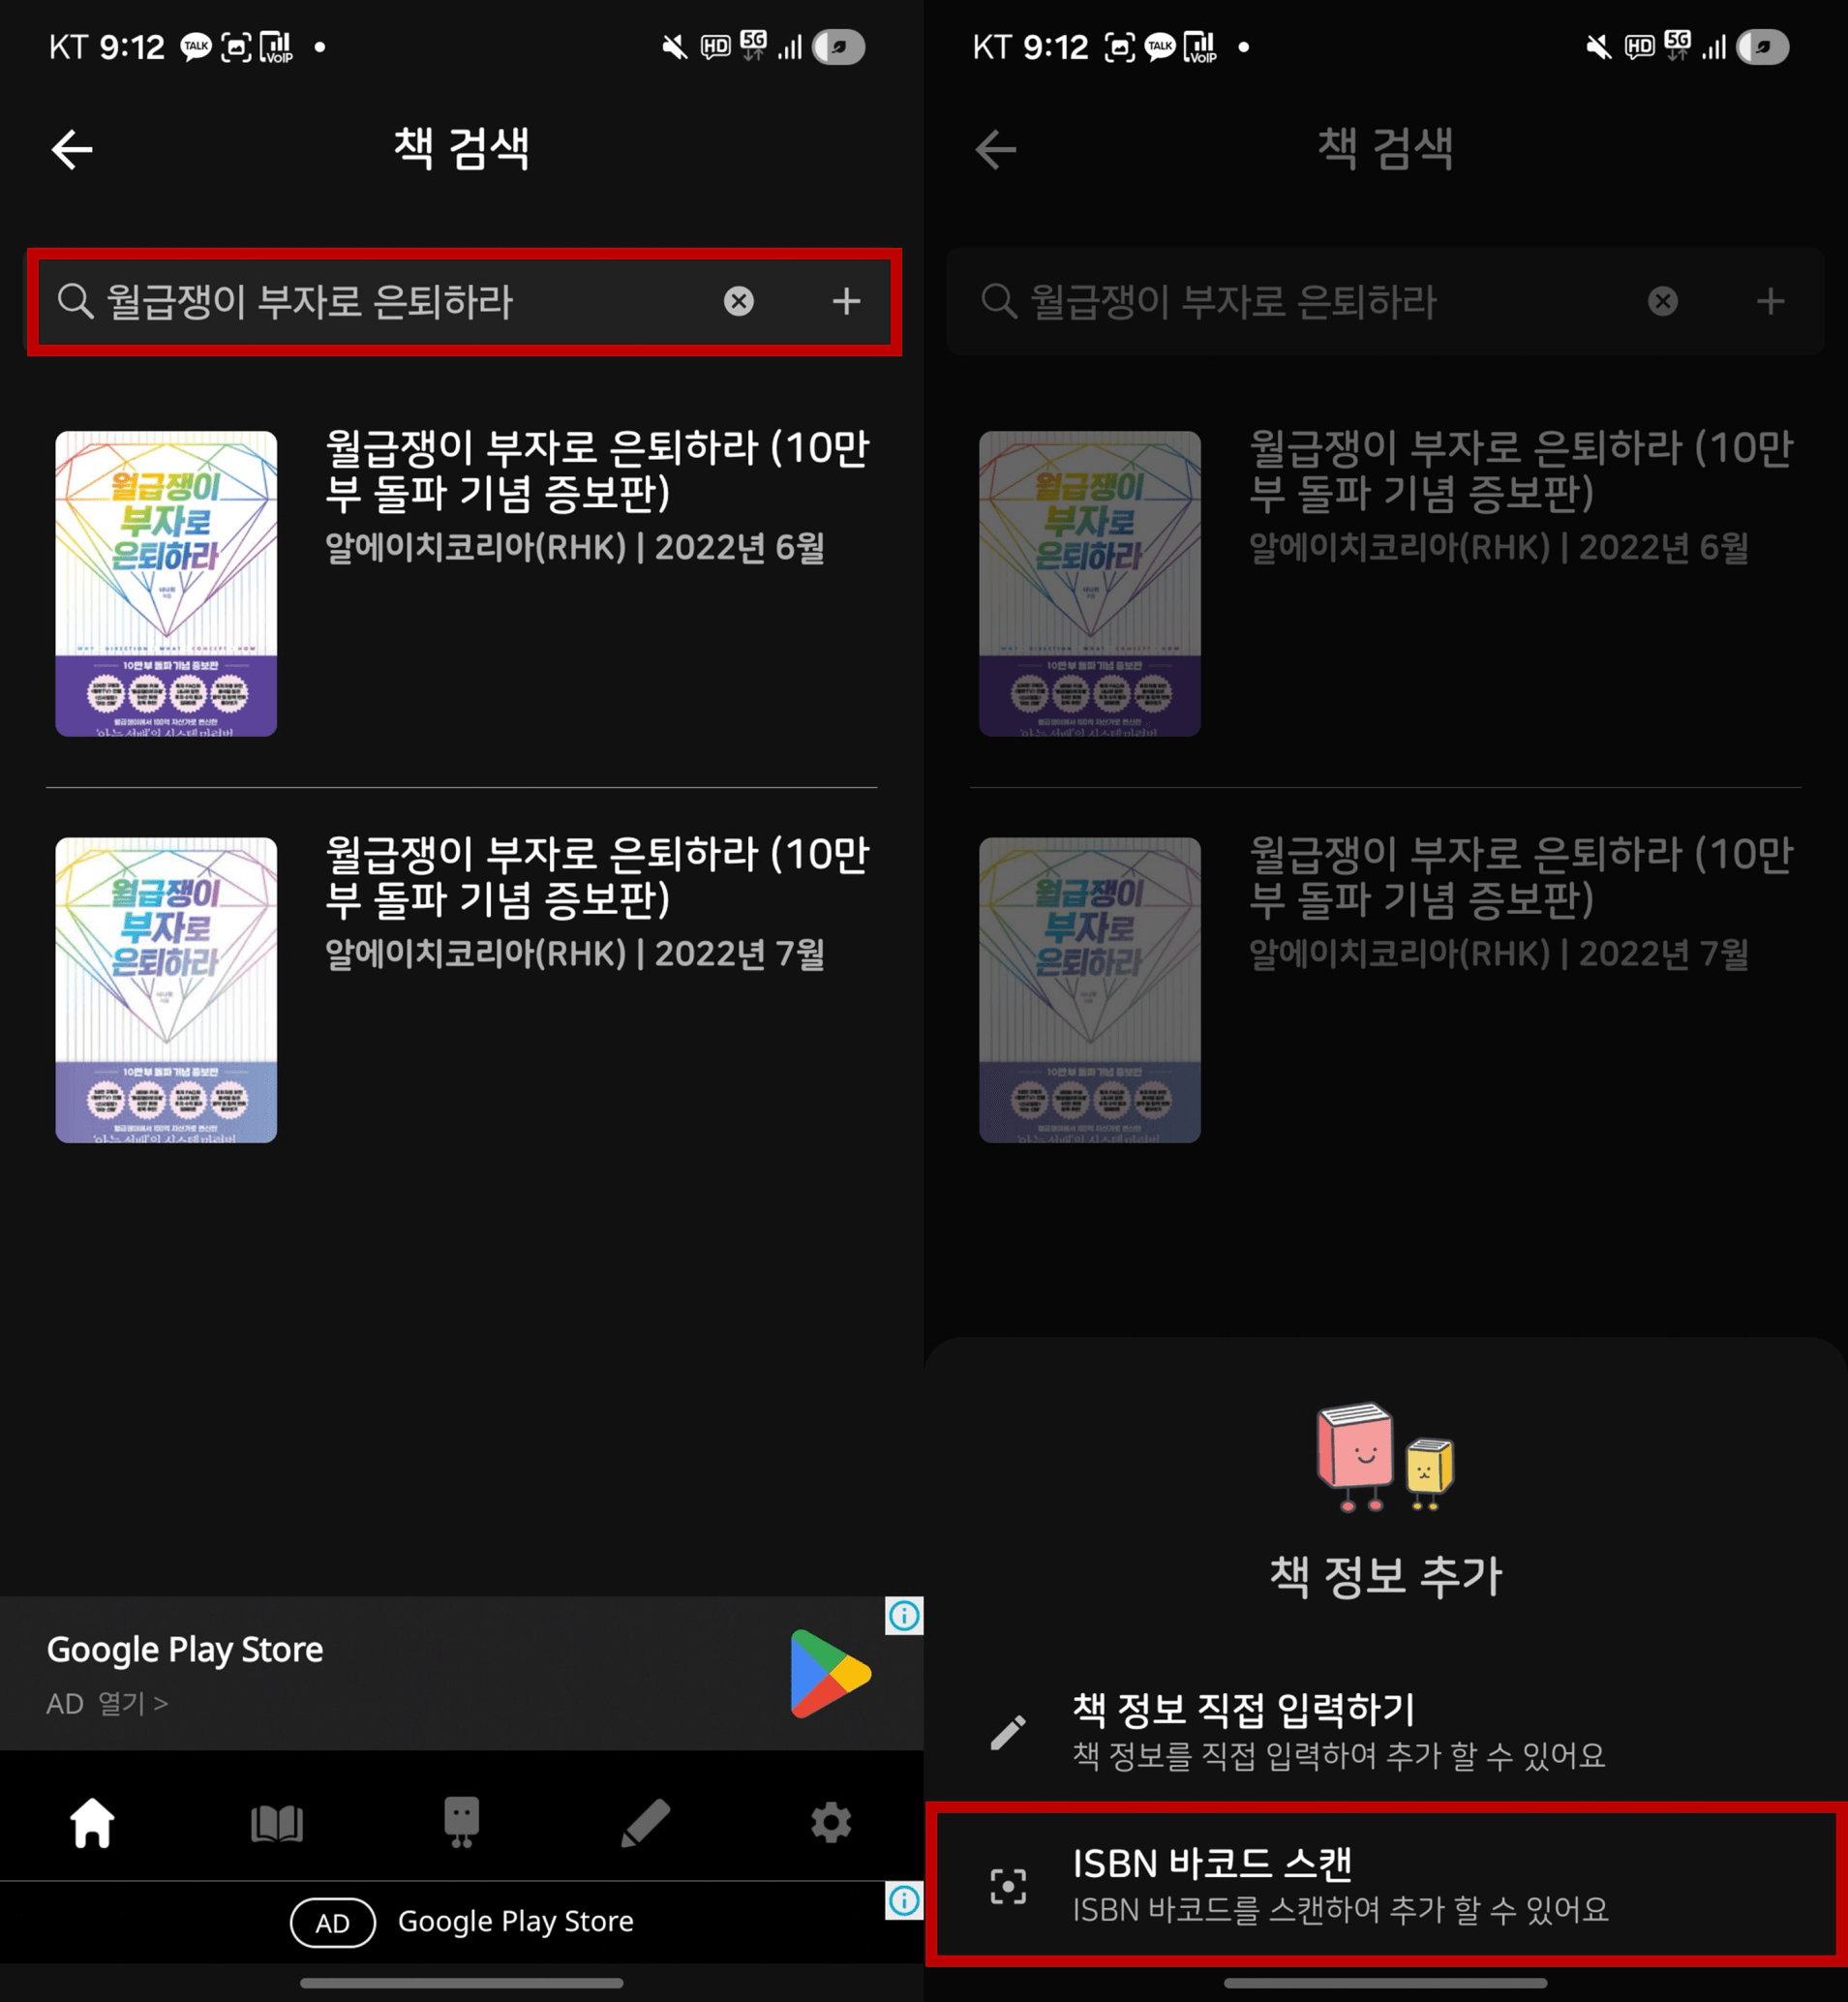Tap the dimmed magnifier icon on the right screen

[999, 301]
